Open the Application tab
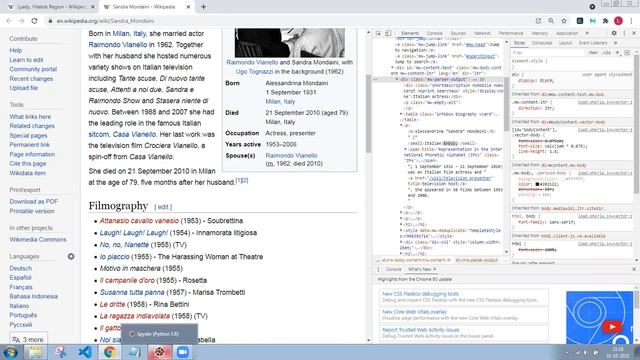This screenshot has height=360, width=640. [x=567, y=33]
